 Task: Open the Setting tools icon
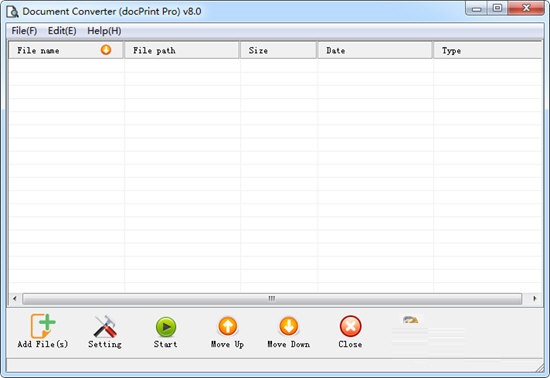coord(105,326)
